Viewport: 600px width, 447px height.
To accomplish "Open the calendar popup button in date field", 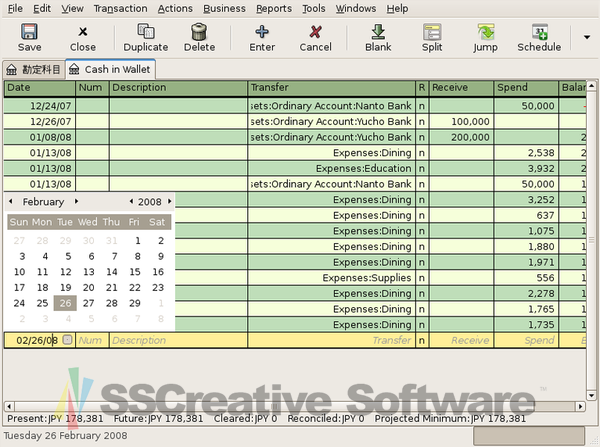I will click(x=67, y=339).
